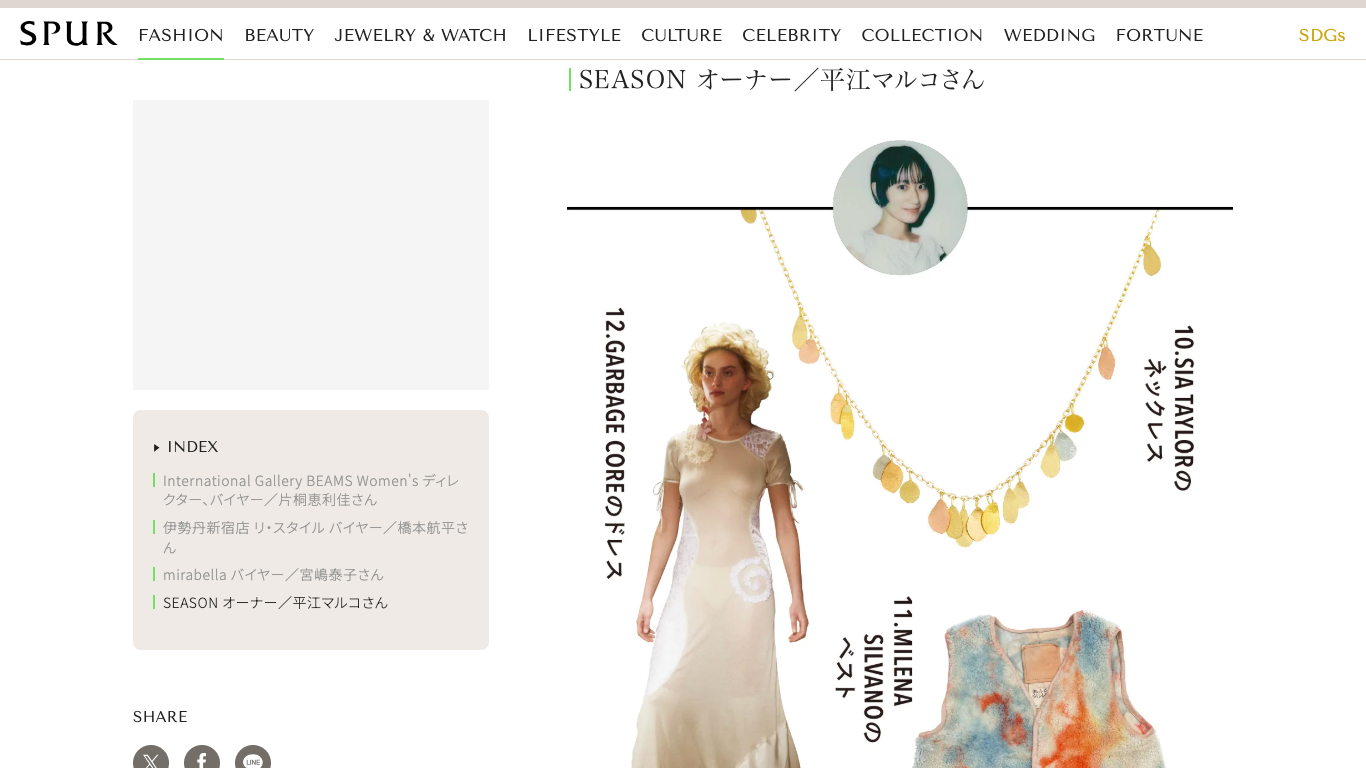The height and width of the screenshot is (768, 1366).
Task: Open the LIFESTYLE section
Action: pos(574,35)
